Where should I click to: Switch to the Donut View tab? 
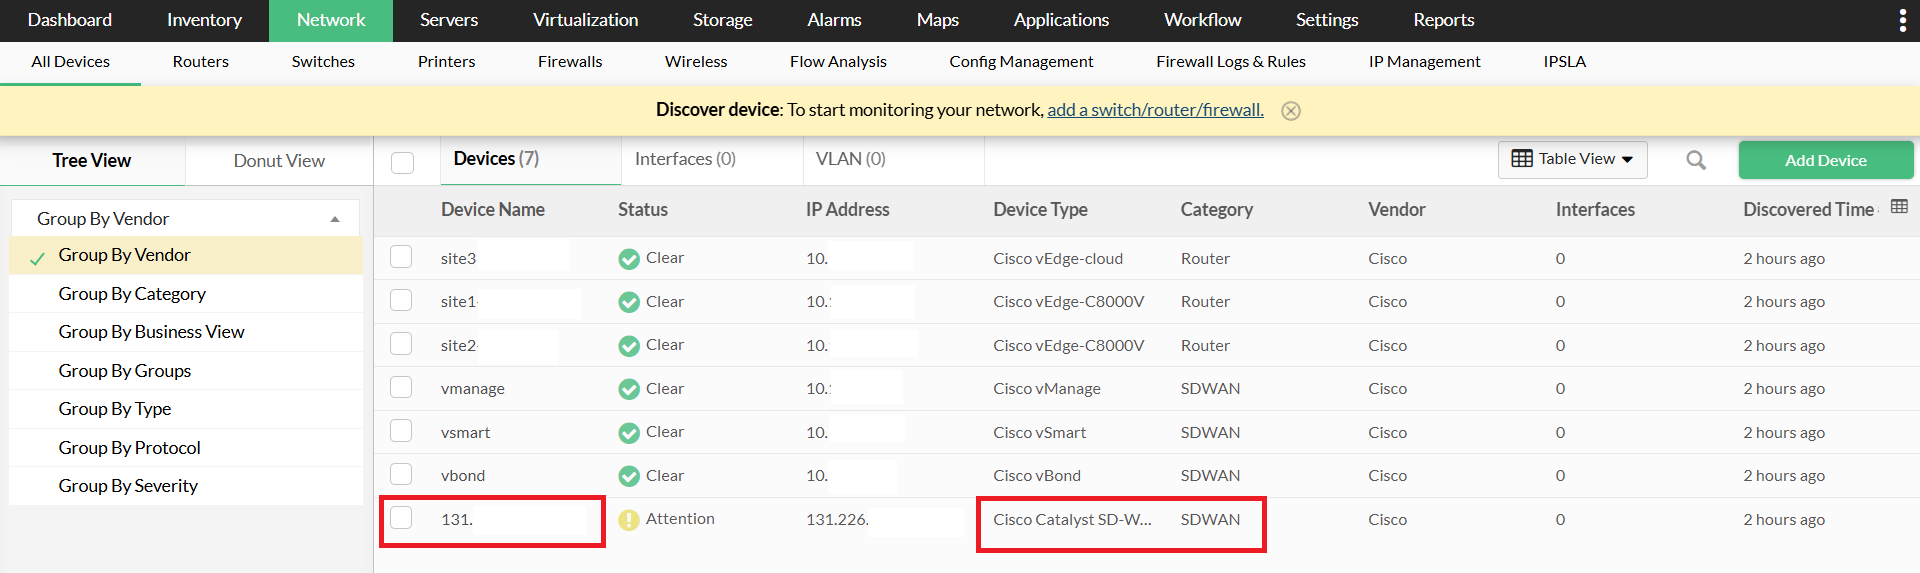point(279,161)
